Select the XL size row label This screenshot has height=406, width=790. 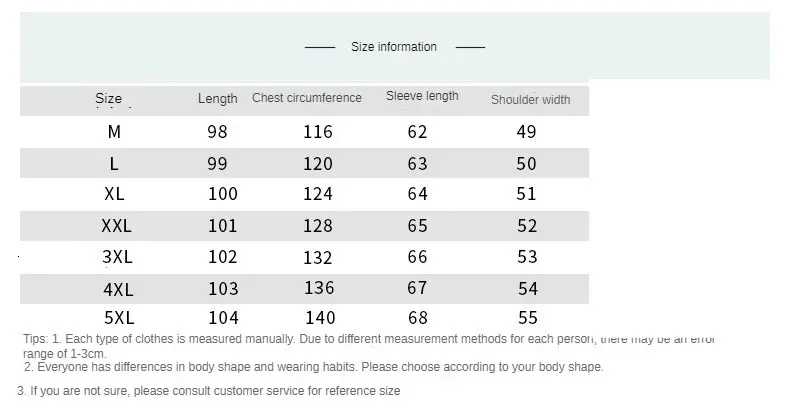pyautogui.click(x=114, y=194)
